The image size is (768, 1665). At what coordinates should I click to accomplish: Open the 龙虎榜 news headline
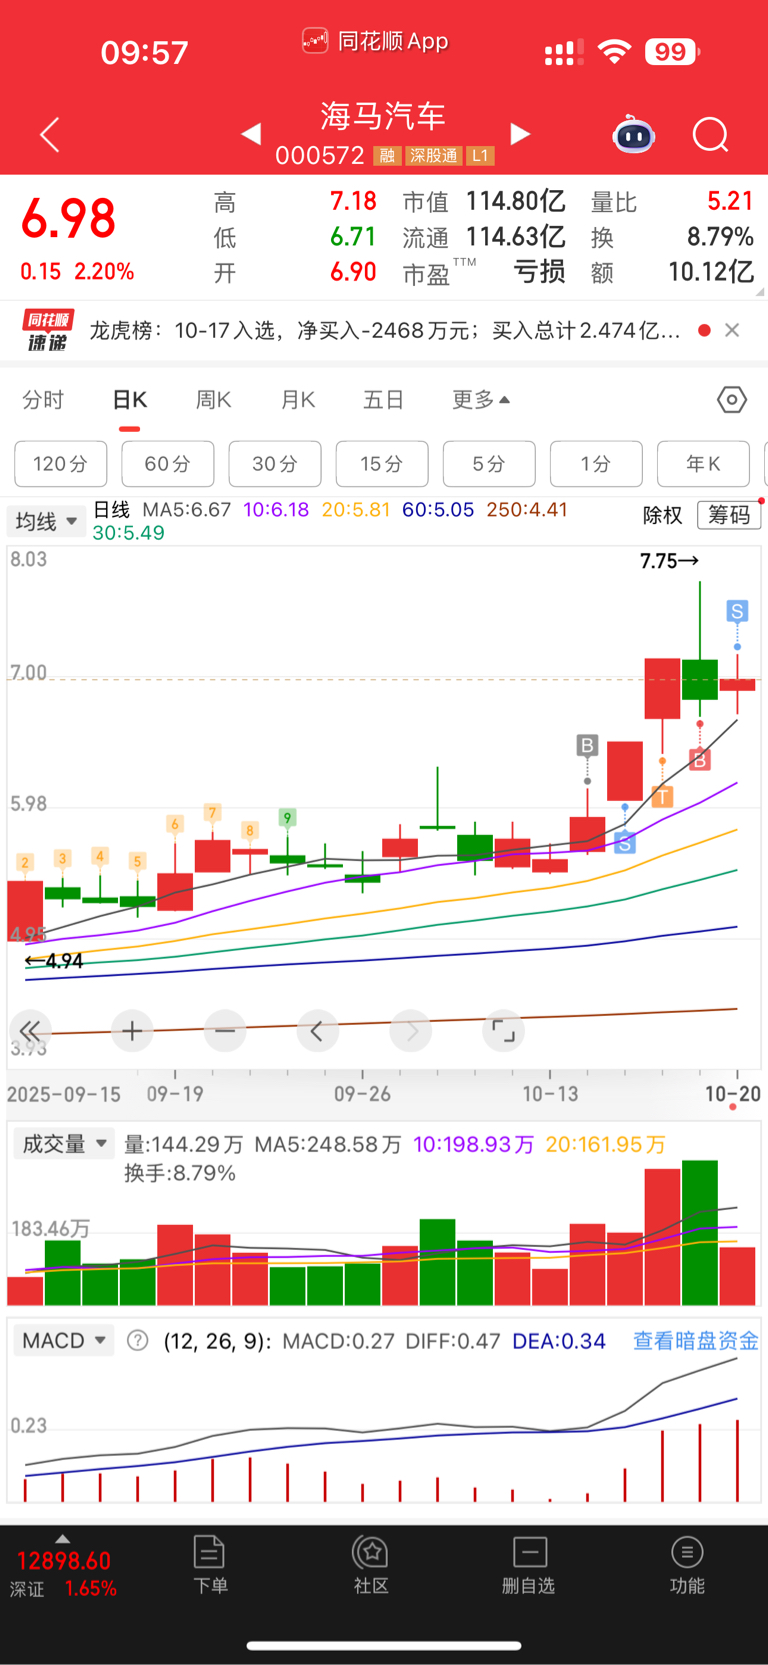[x=385, y=330]
